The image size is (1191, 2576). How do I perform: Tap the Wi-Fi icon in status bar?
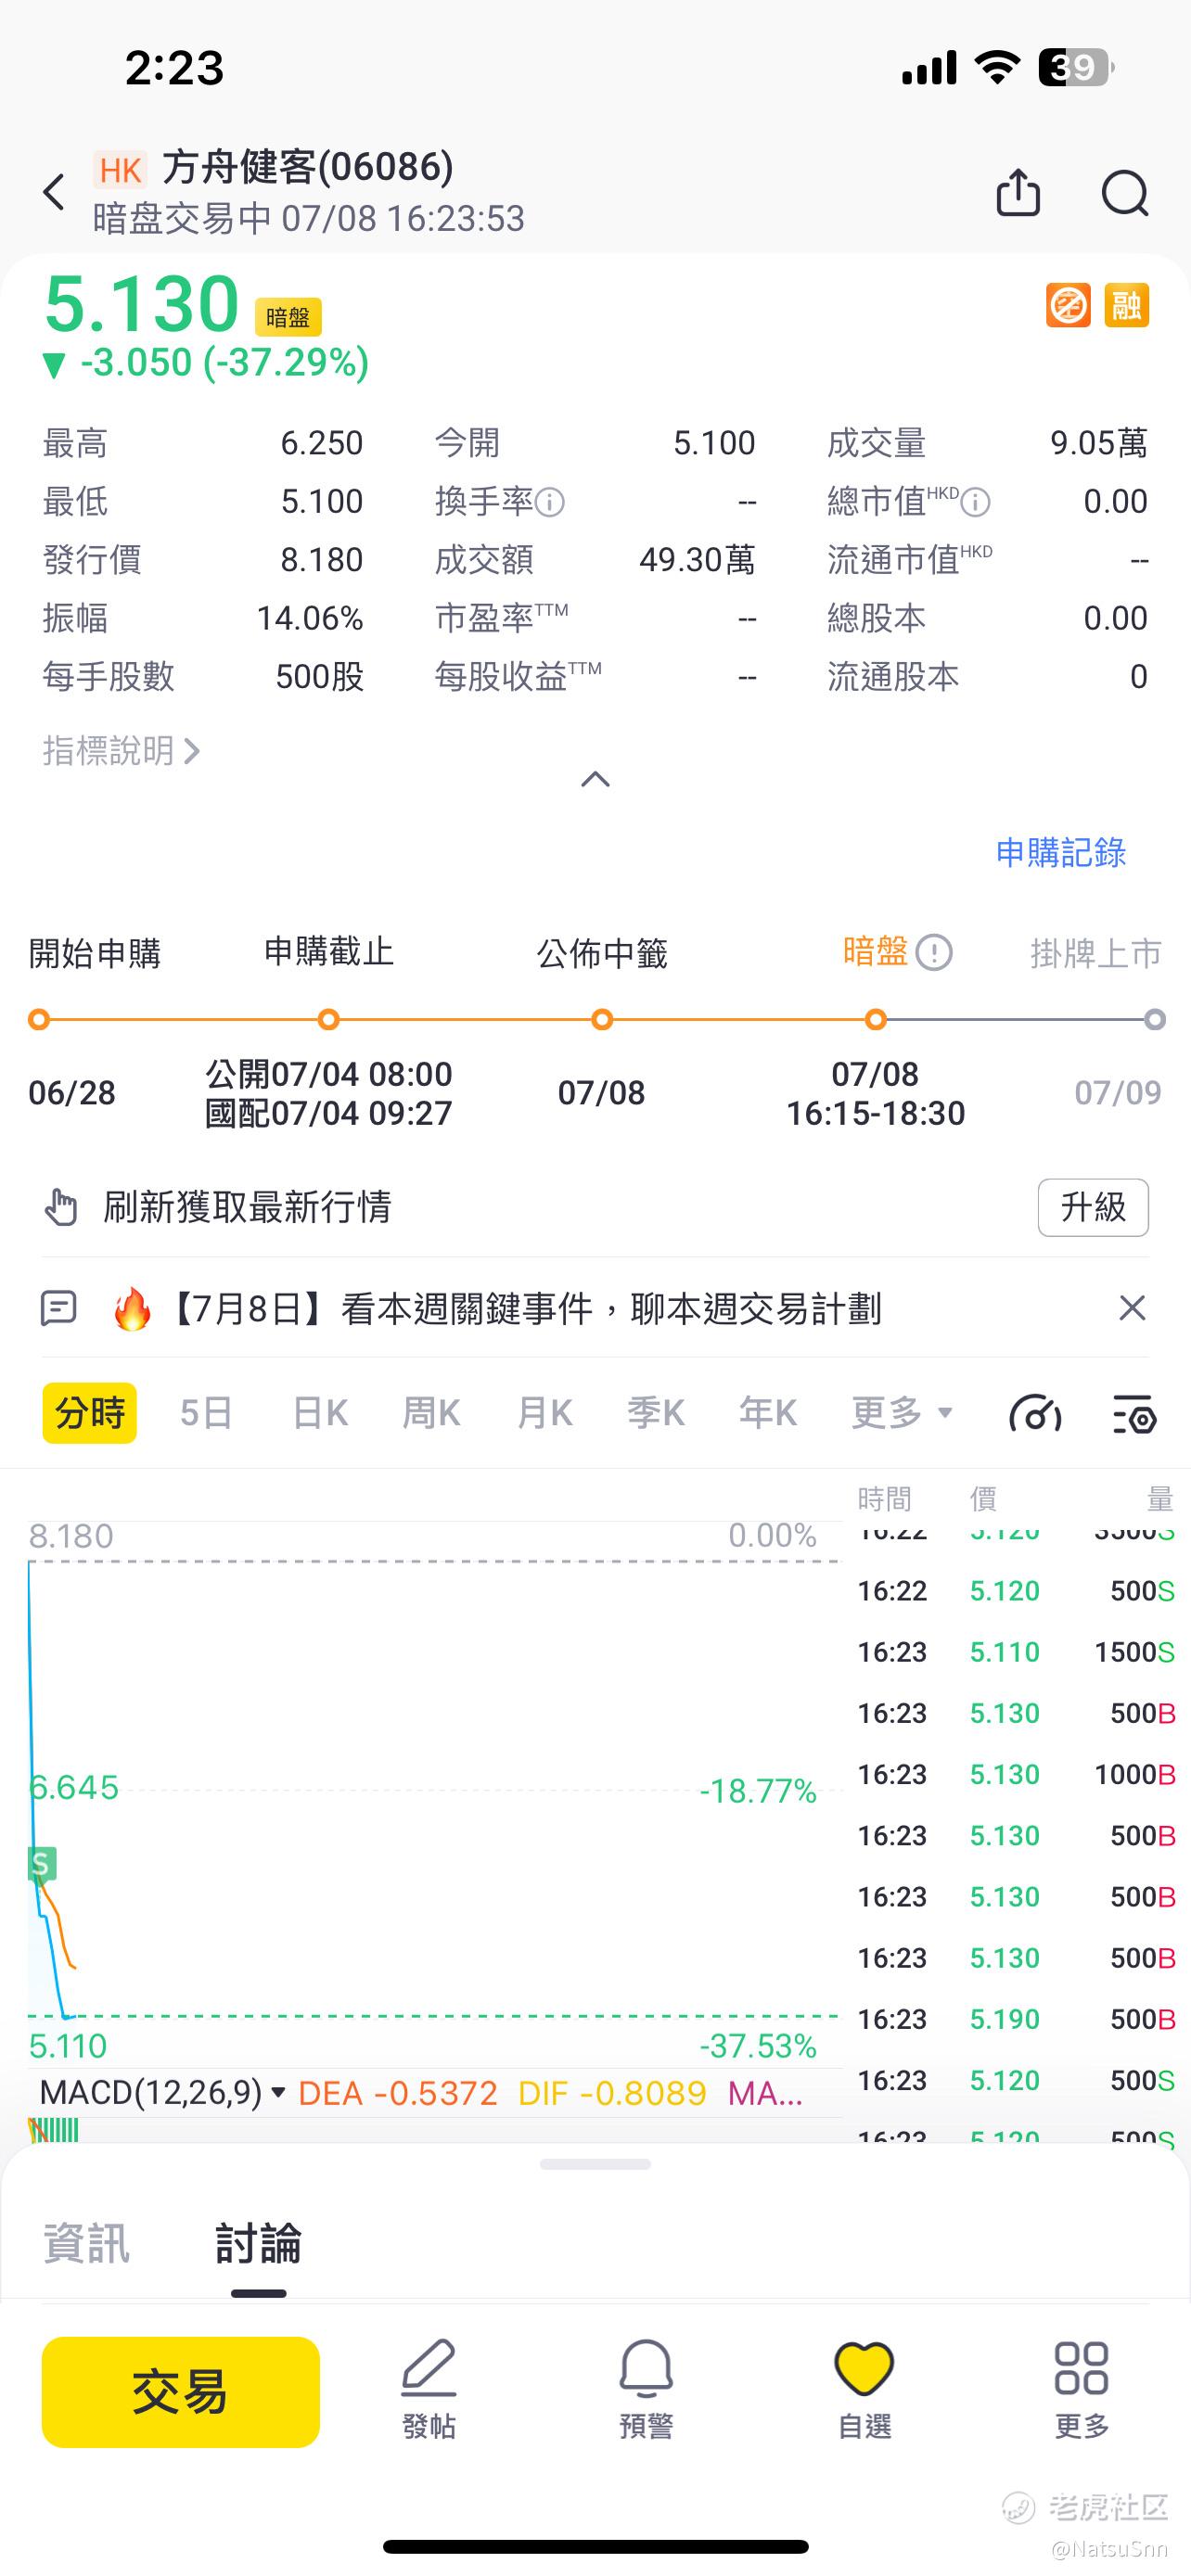997,67
